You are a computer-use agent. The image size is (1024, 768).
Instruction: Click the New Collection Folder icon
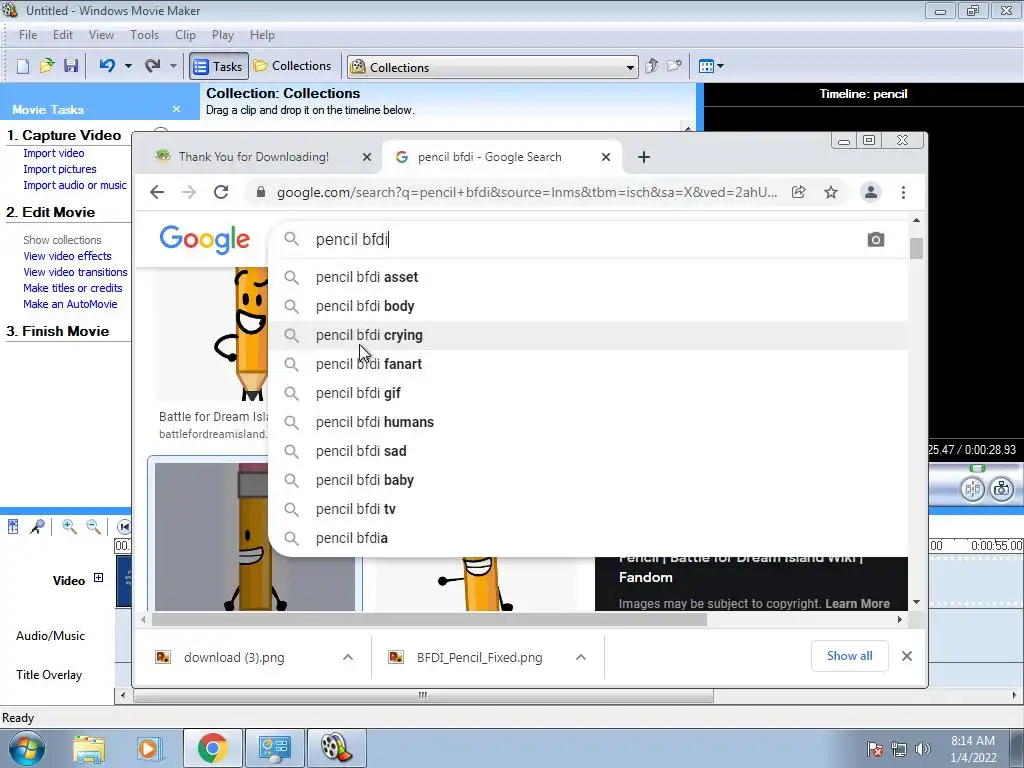pyautogui.click(x=674, y=66)
